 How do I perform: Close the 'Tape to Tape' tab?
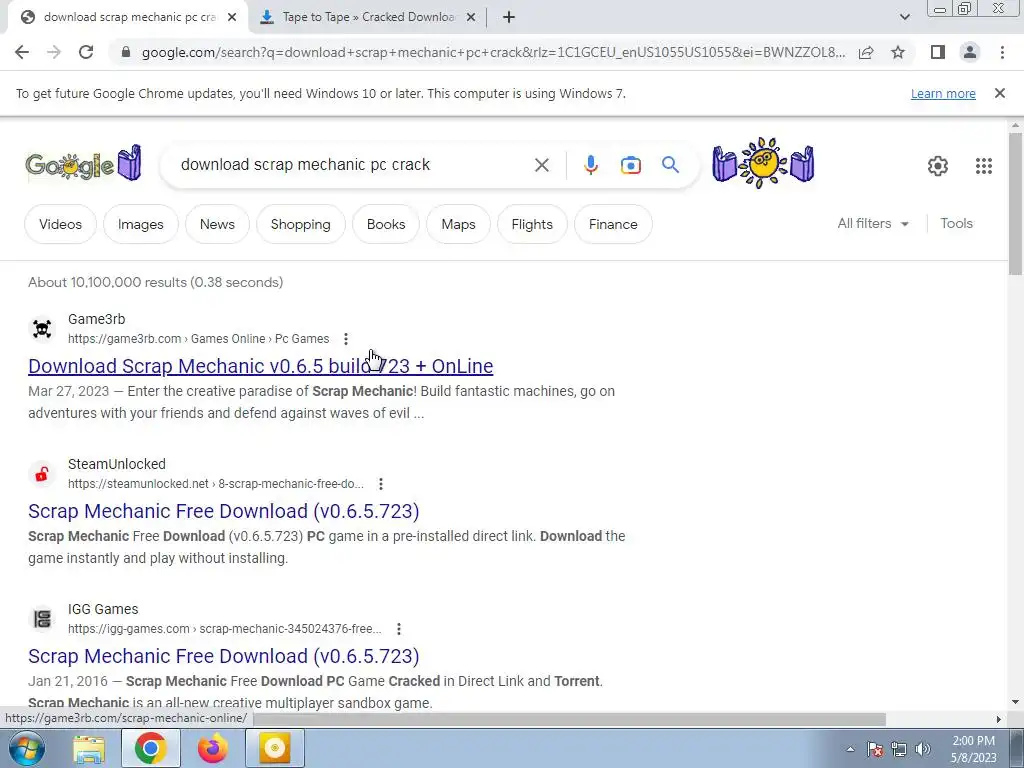pyautogui.click(x=471, y=18)
